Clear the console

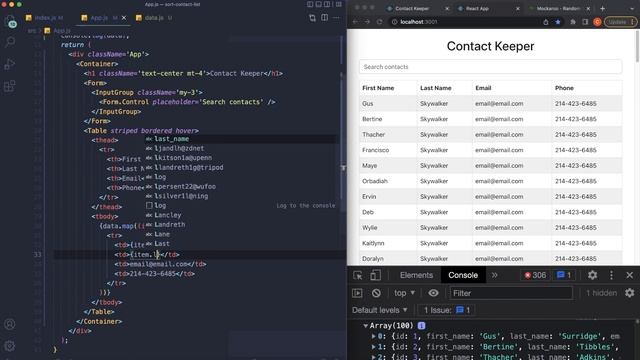(376, 293)
